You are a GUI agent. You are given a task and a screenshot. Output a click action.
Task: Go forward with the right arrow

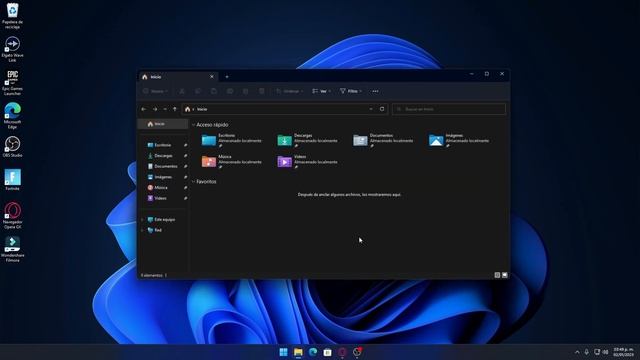tap(155, 109)
